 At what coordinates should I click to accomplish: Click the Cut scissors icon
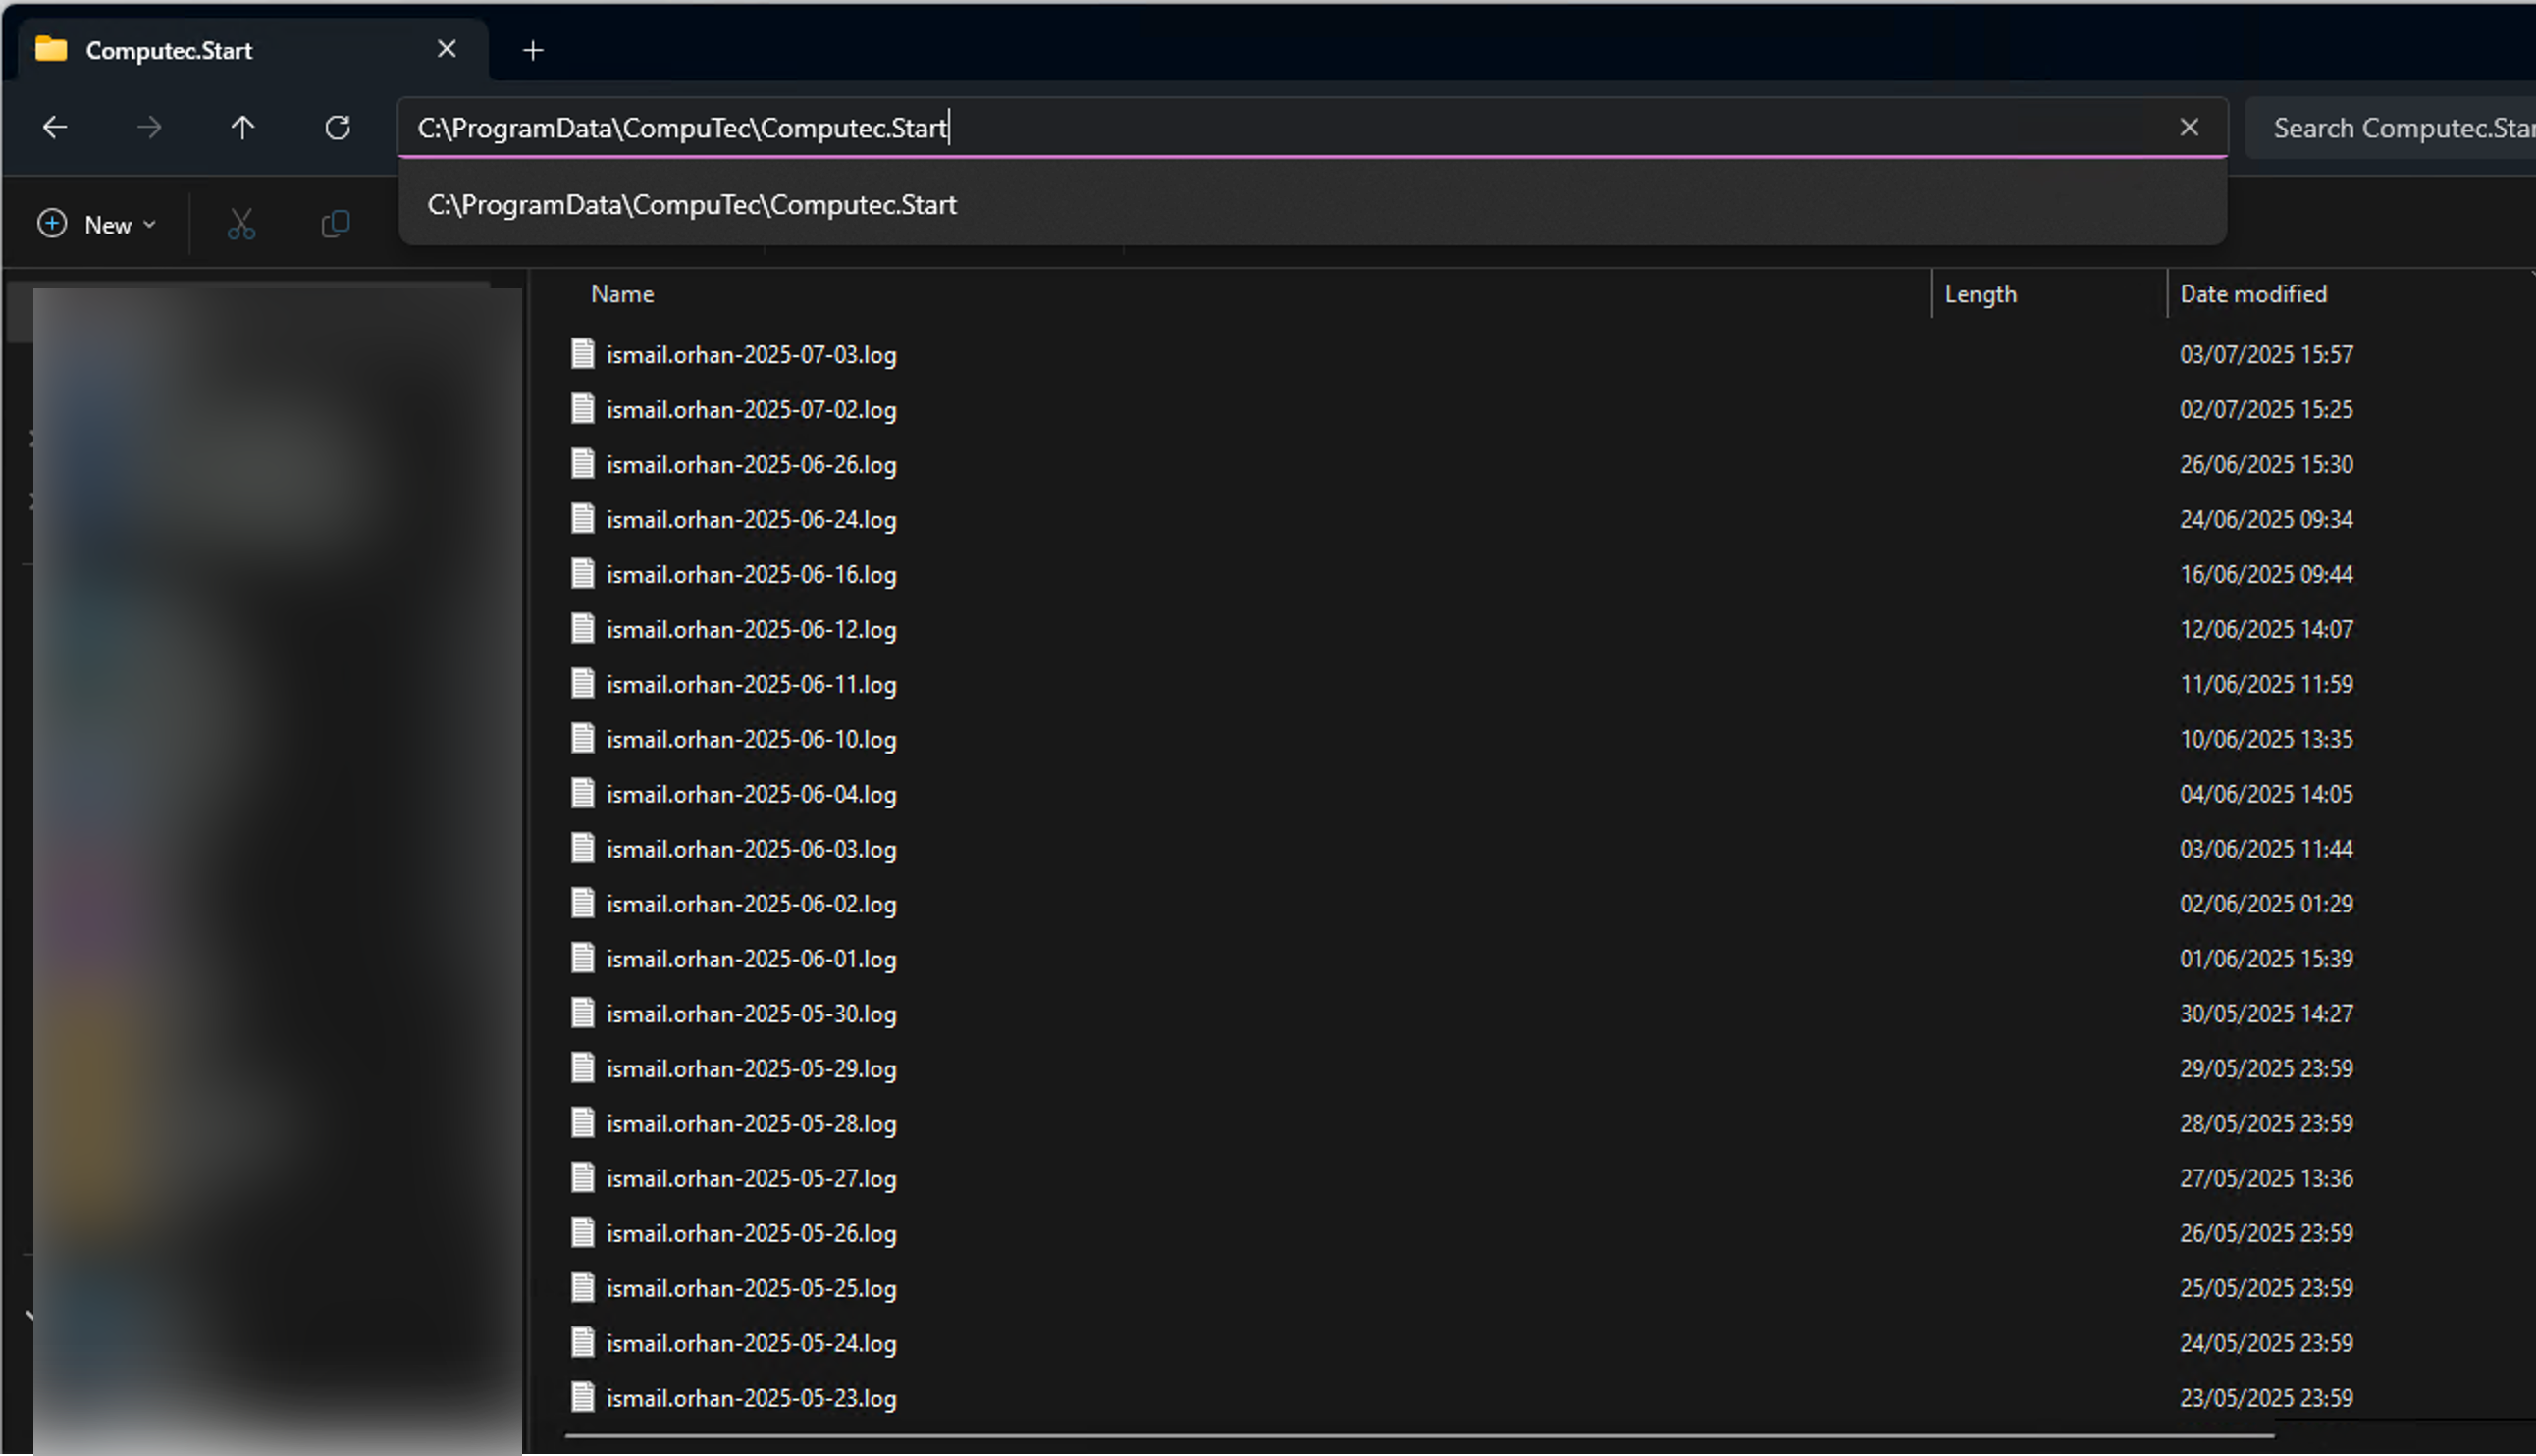[x=241, y=224]
